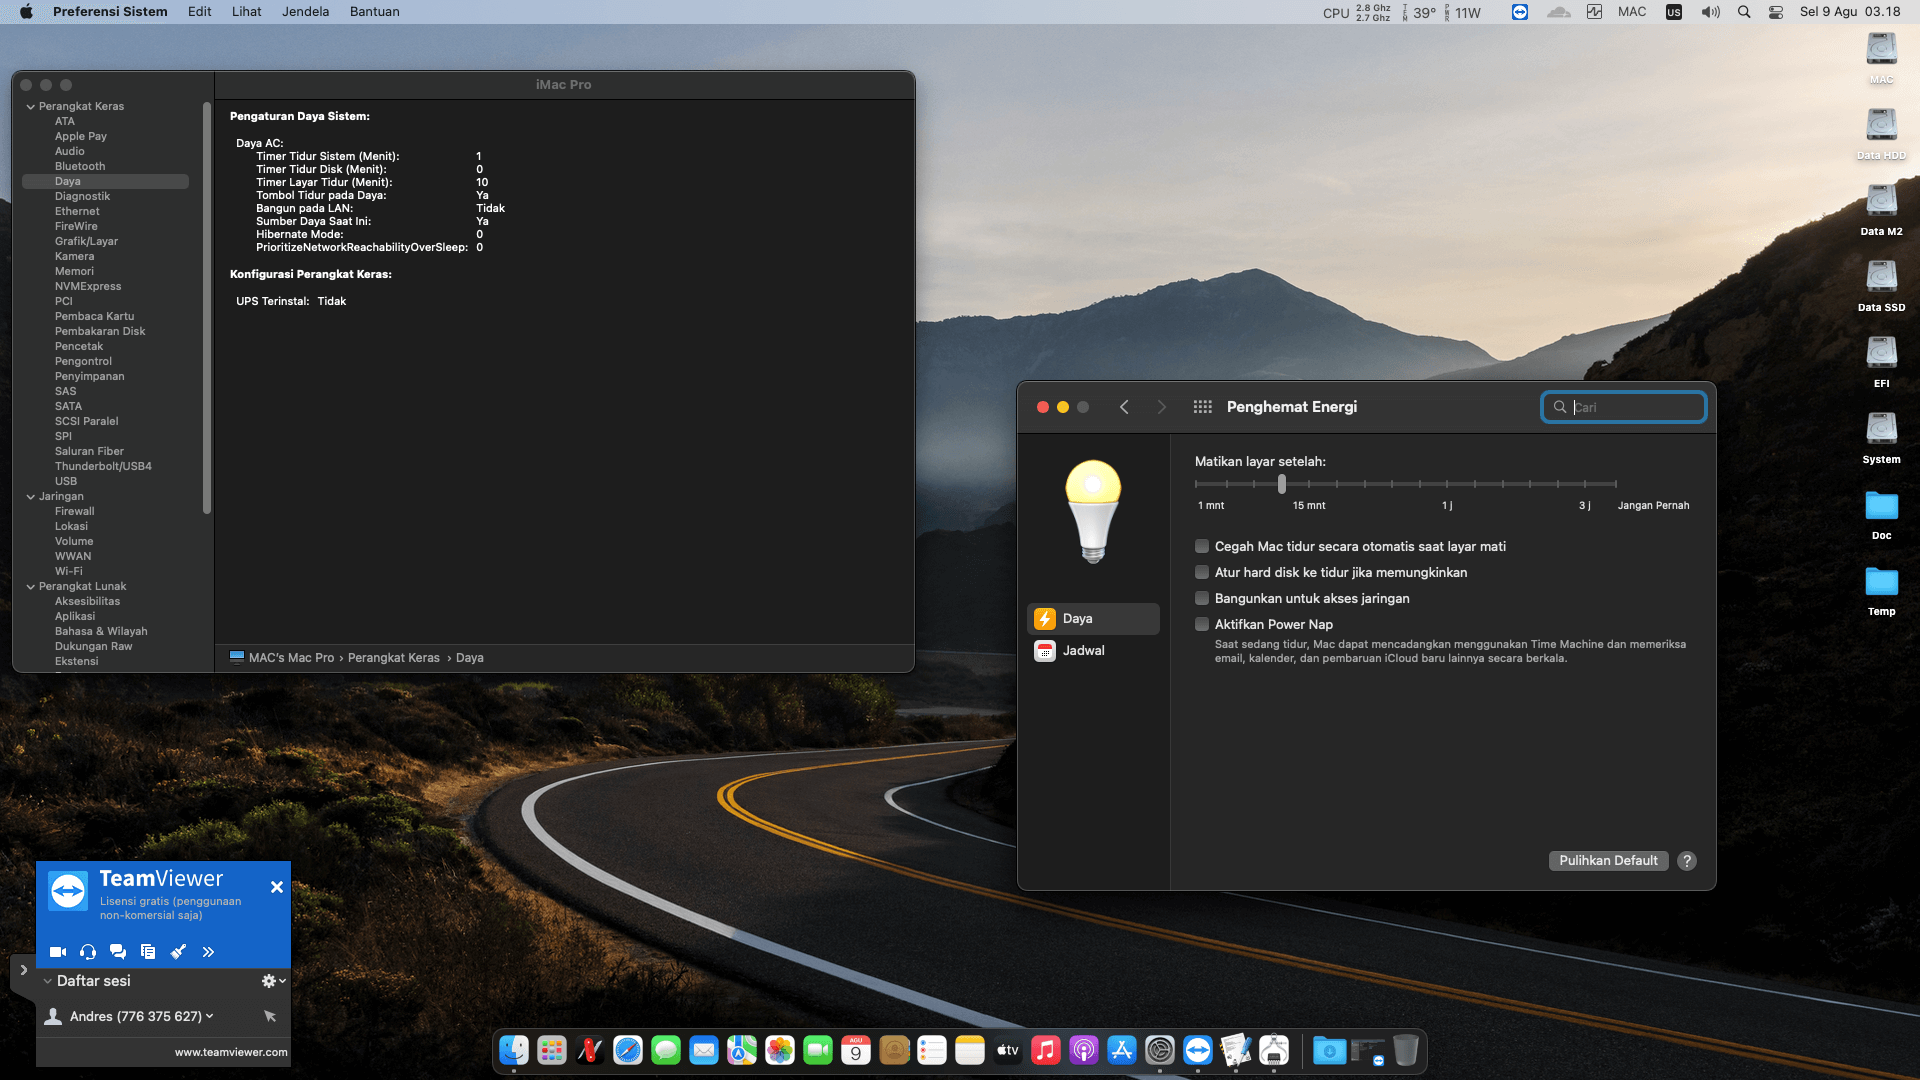Open the Jendela menu

[x=305, y=12]
